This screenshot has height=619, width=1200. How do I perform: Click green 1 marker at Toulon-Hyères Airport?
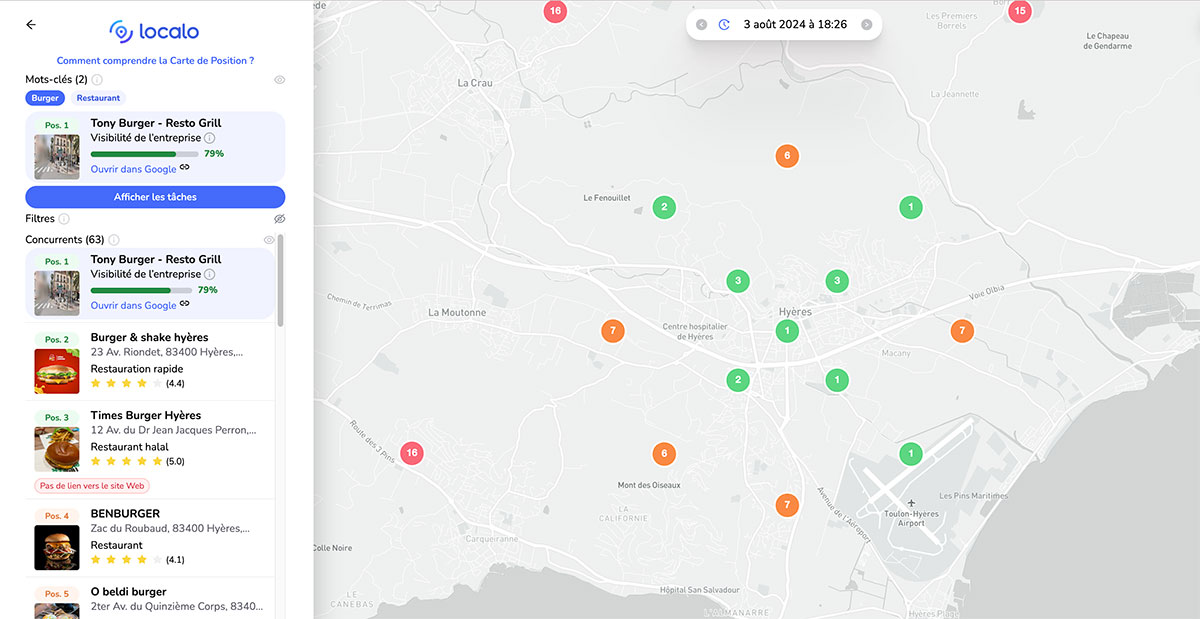point(910,454)
